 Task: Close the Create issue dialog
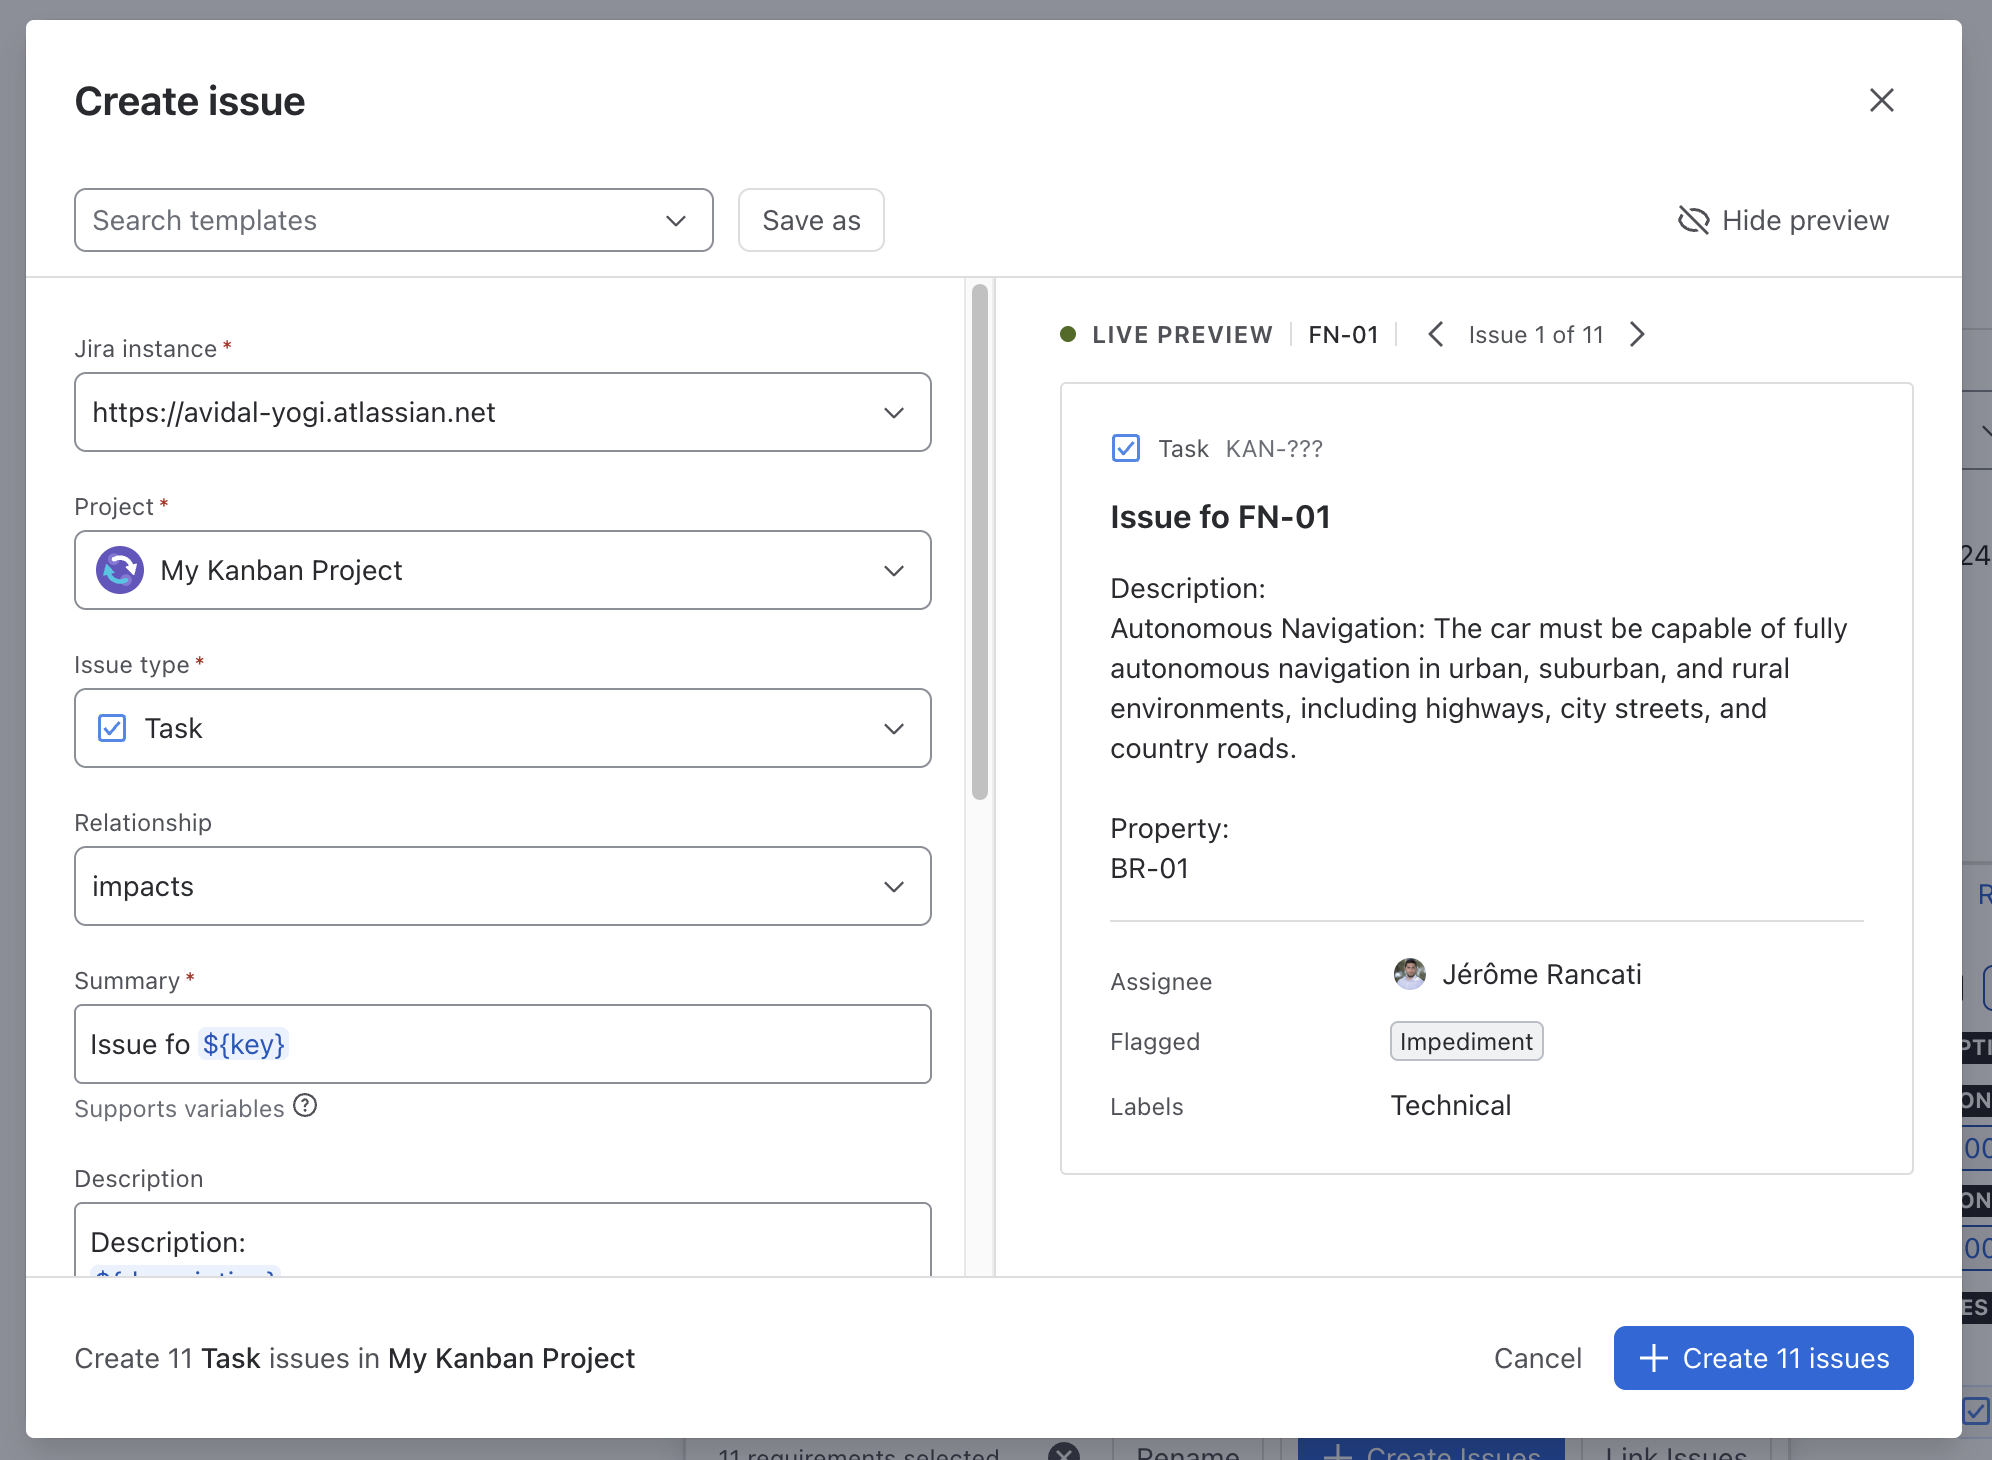point(1881,100)
